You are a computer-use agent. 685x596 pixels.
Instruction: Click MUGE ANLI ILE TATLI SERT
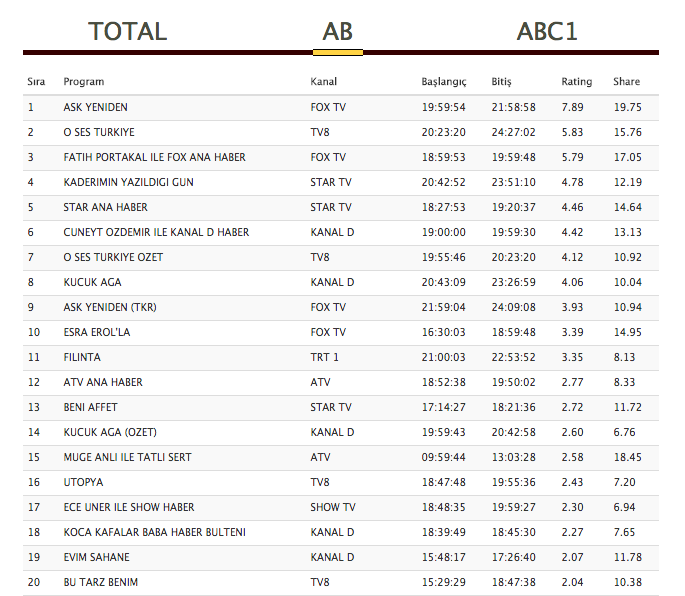[128, 457]
